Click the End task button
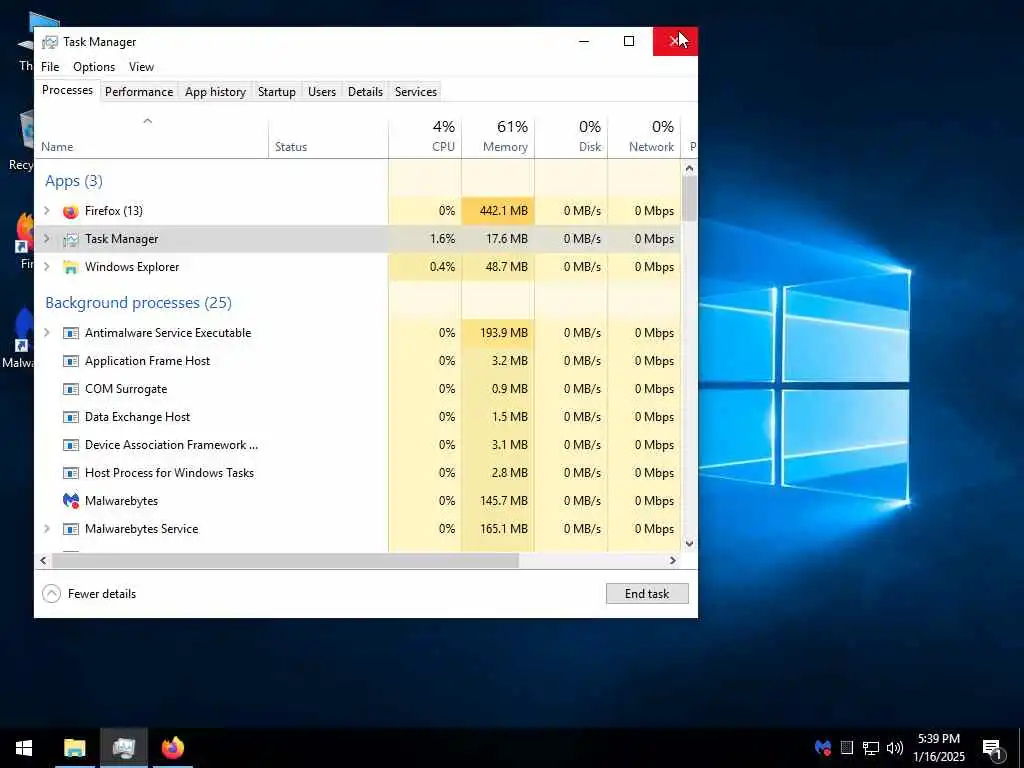This screenshot has height=768, width=1024. 647,594
